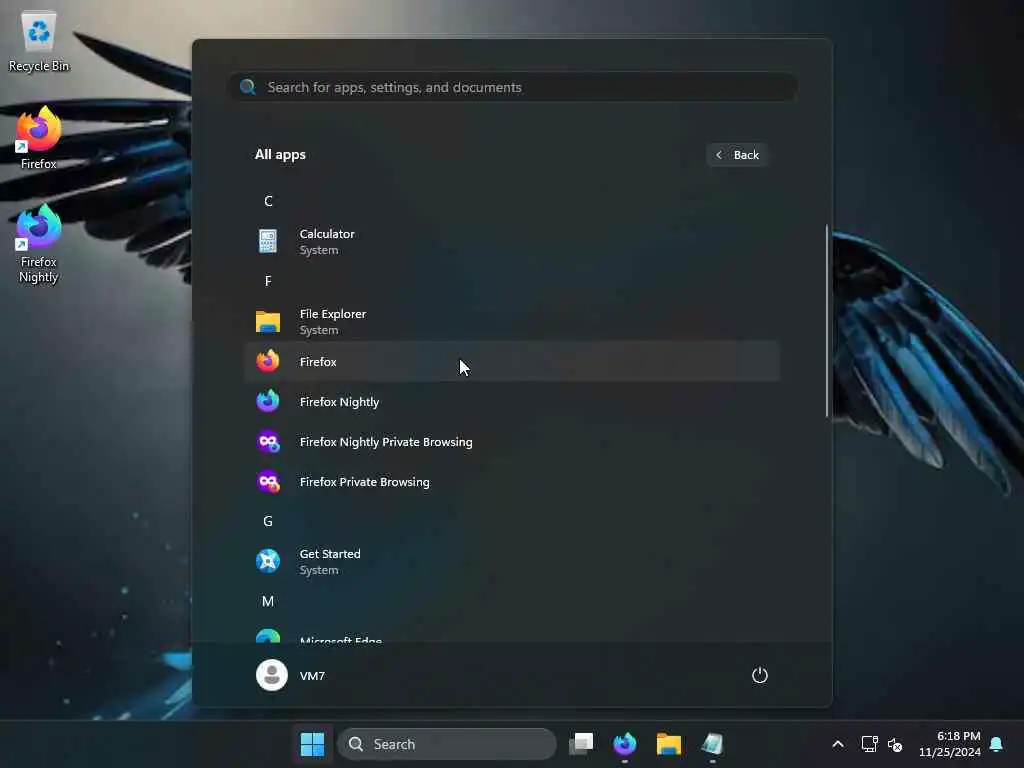Viewport: 1024px width, 768px height.
Task: Click the taskbar Search box
Action: [x=447, y=744]
